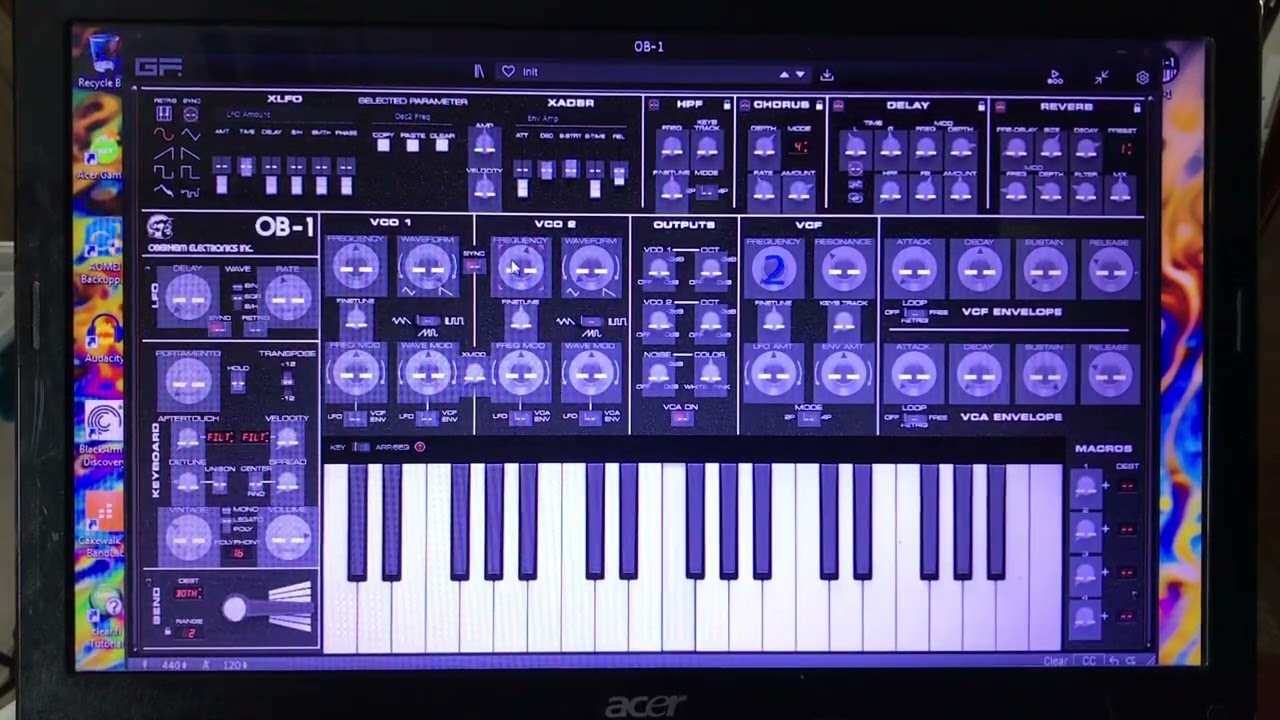Click Paste under Selected Parameter
The image size is (1280, 720).
(412, 145)
